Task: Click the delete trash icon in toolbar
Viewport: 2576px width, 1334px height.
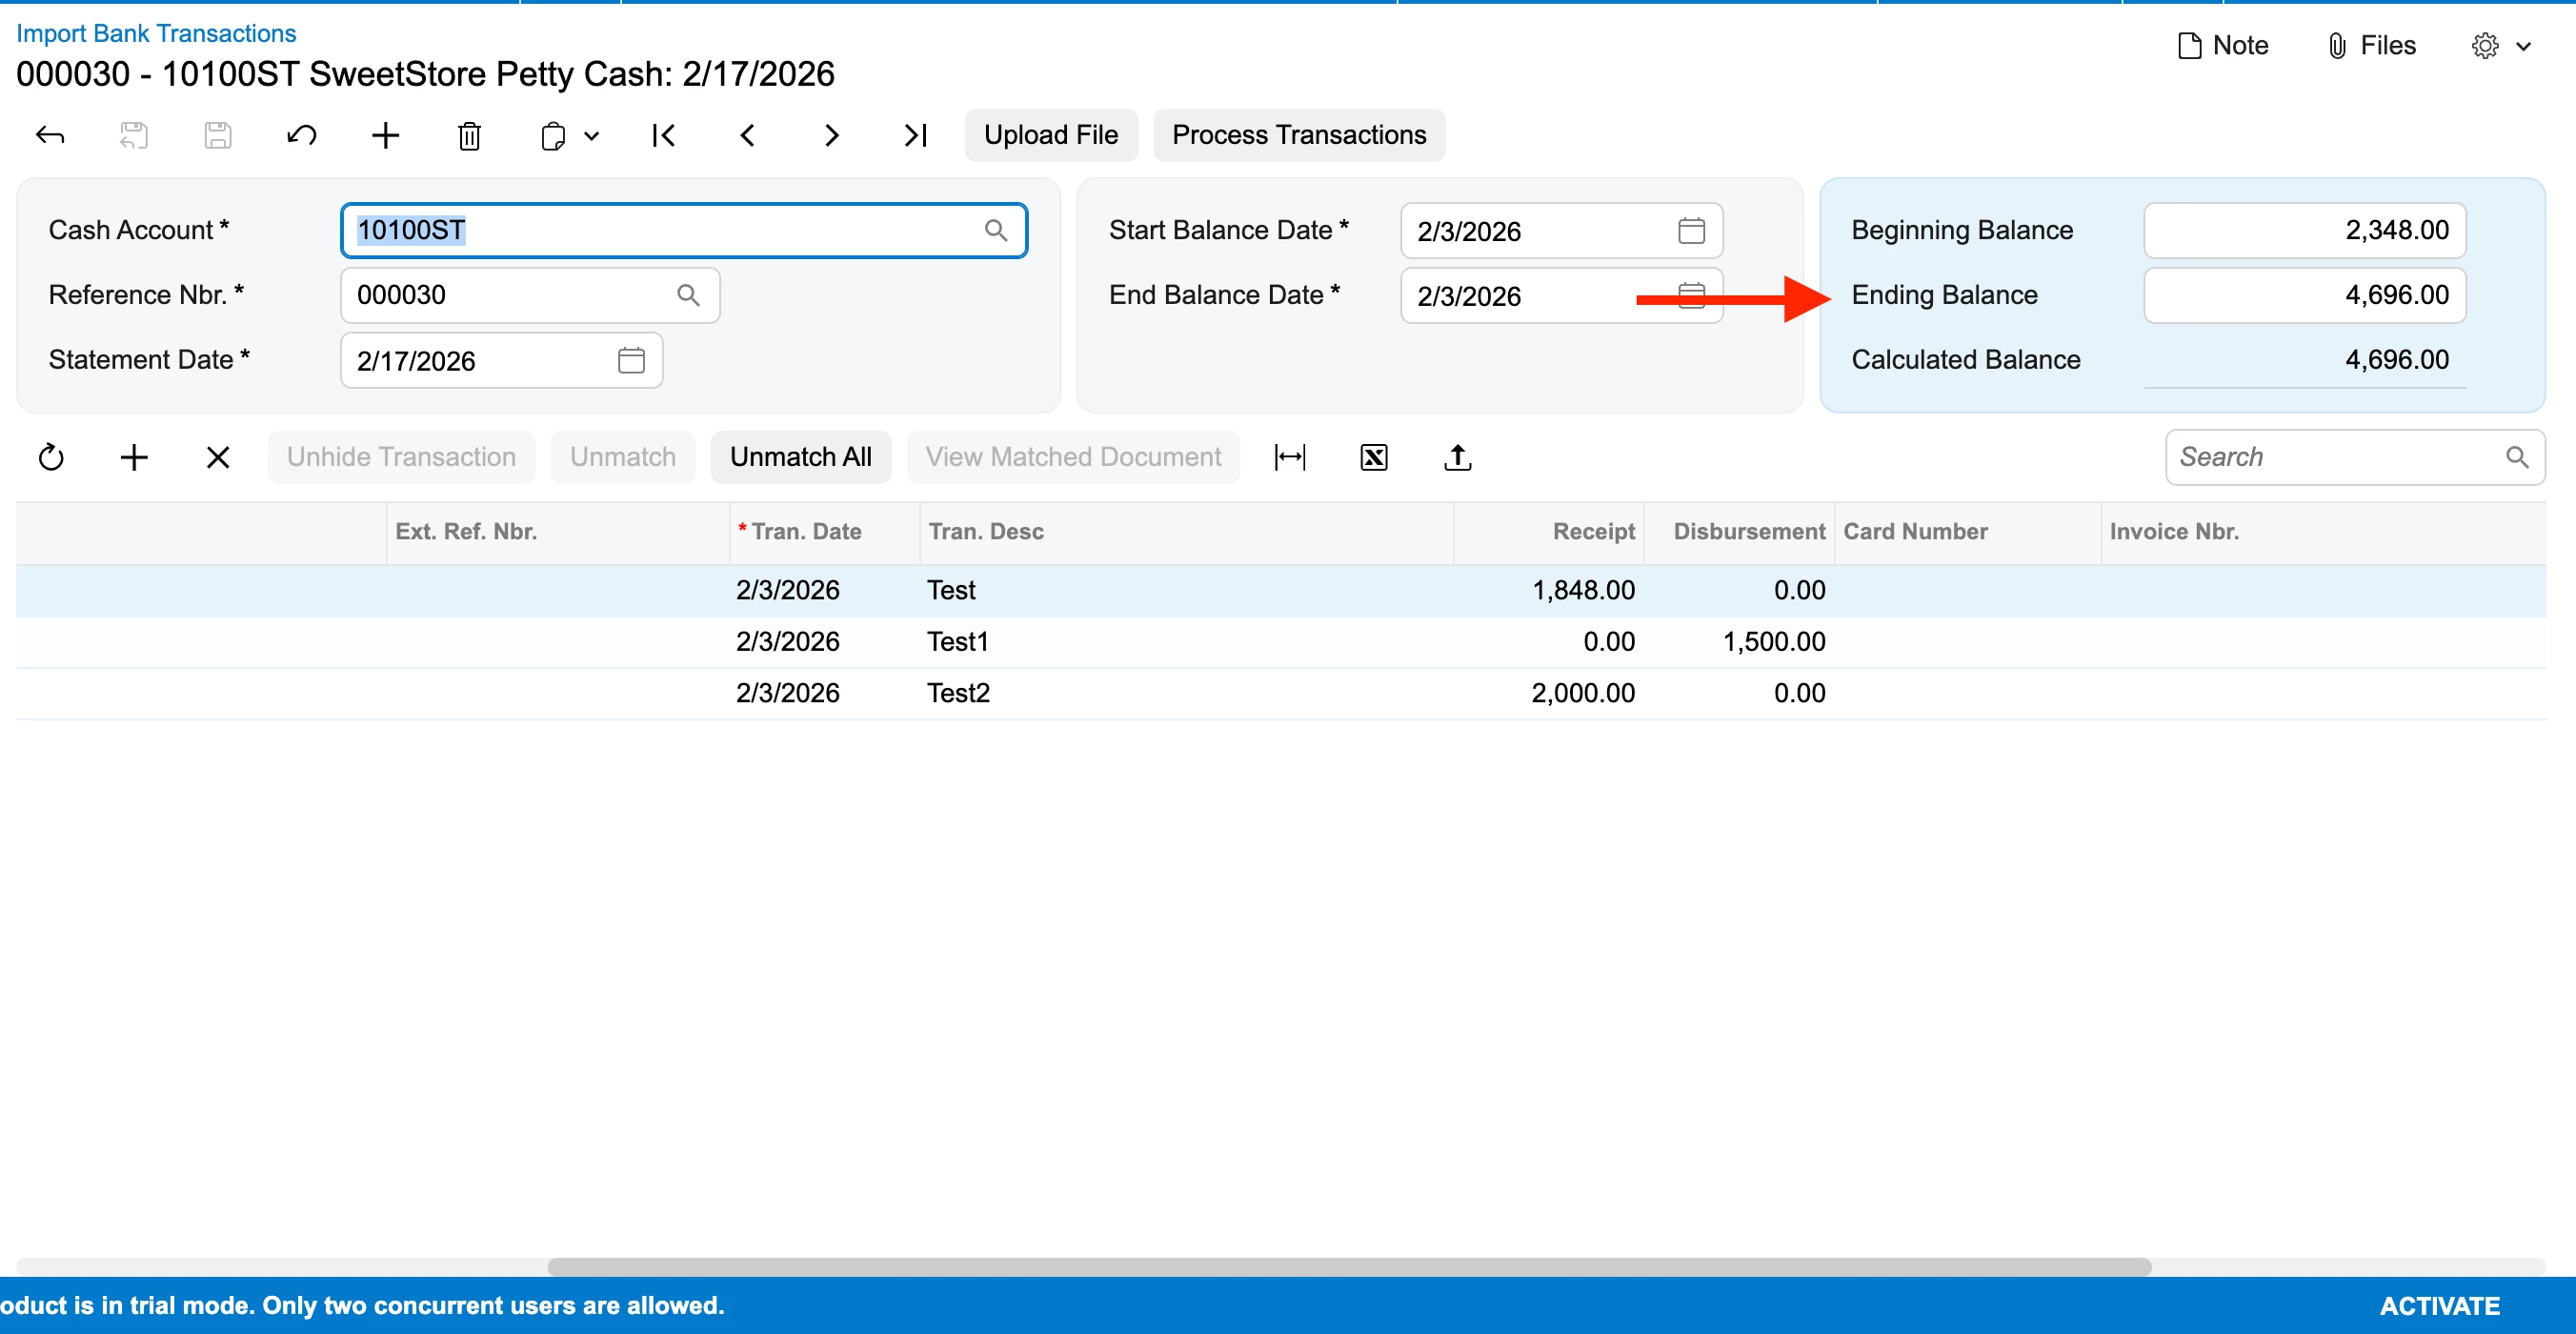Action: coord(469,135)
